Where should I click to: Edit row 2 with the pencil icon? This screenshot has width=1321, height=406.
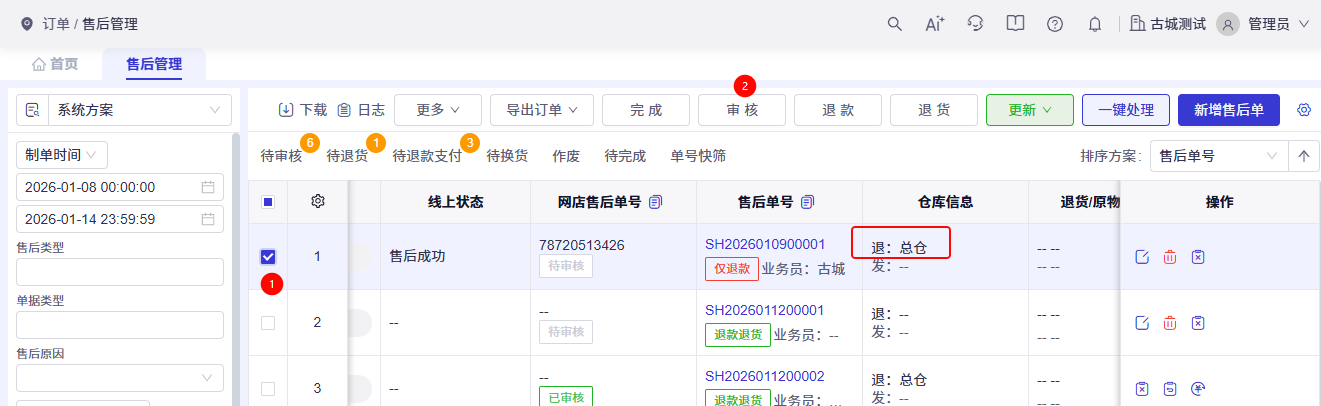coord(1142,322)
